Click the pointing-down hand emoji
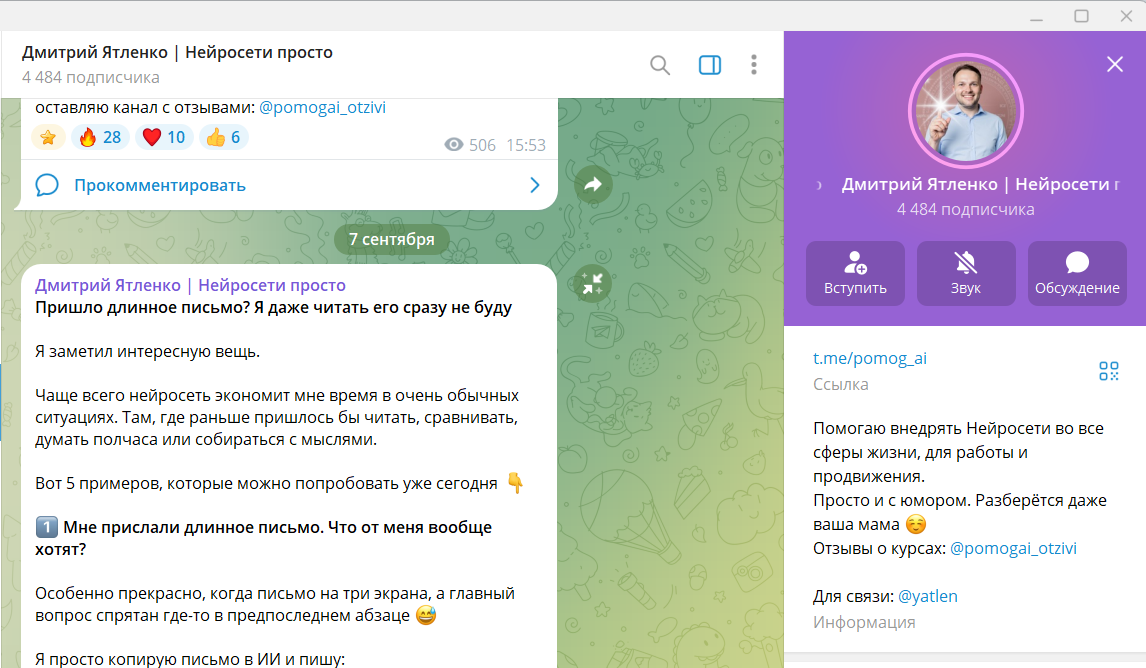The height and width of the screenshot is (668, 1146). pos(515,483)
